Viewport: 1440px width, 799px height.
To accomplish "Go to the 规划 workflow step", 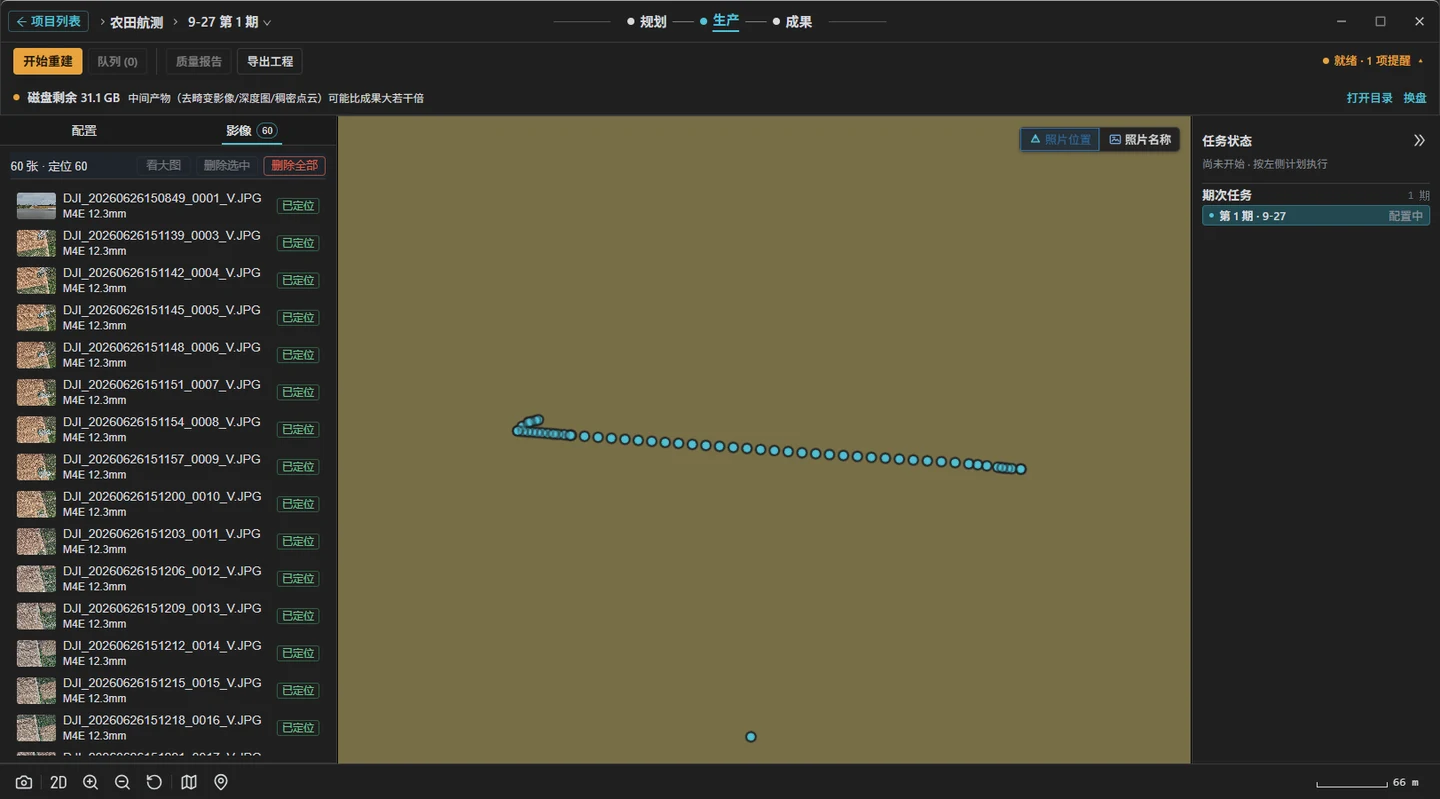I will point(646,22).
